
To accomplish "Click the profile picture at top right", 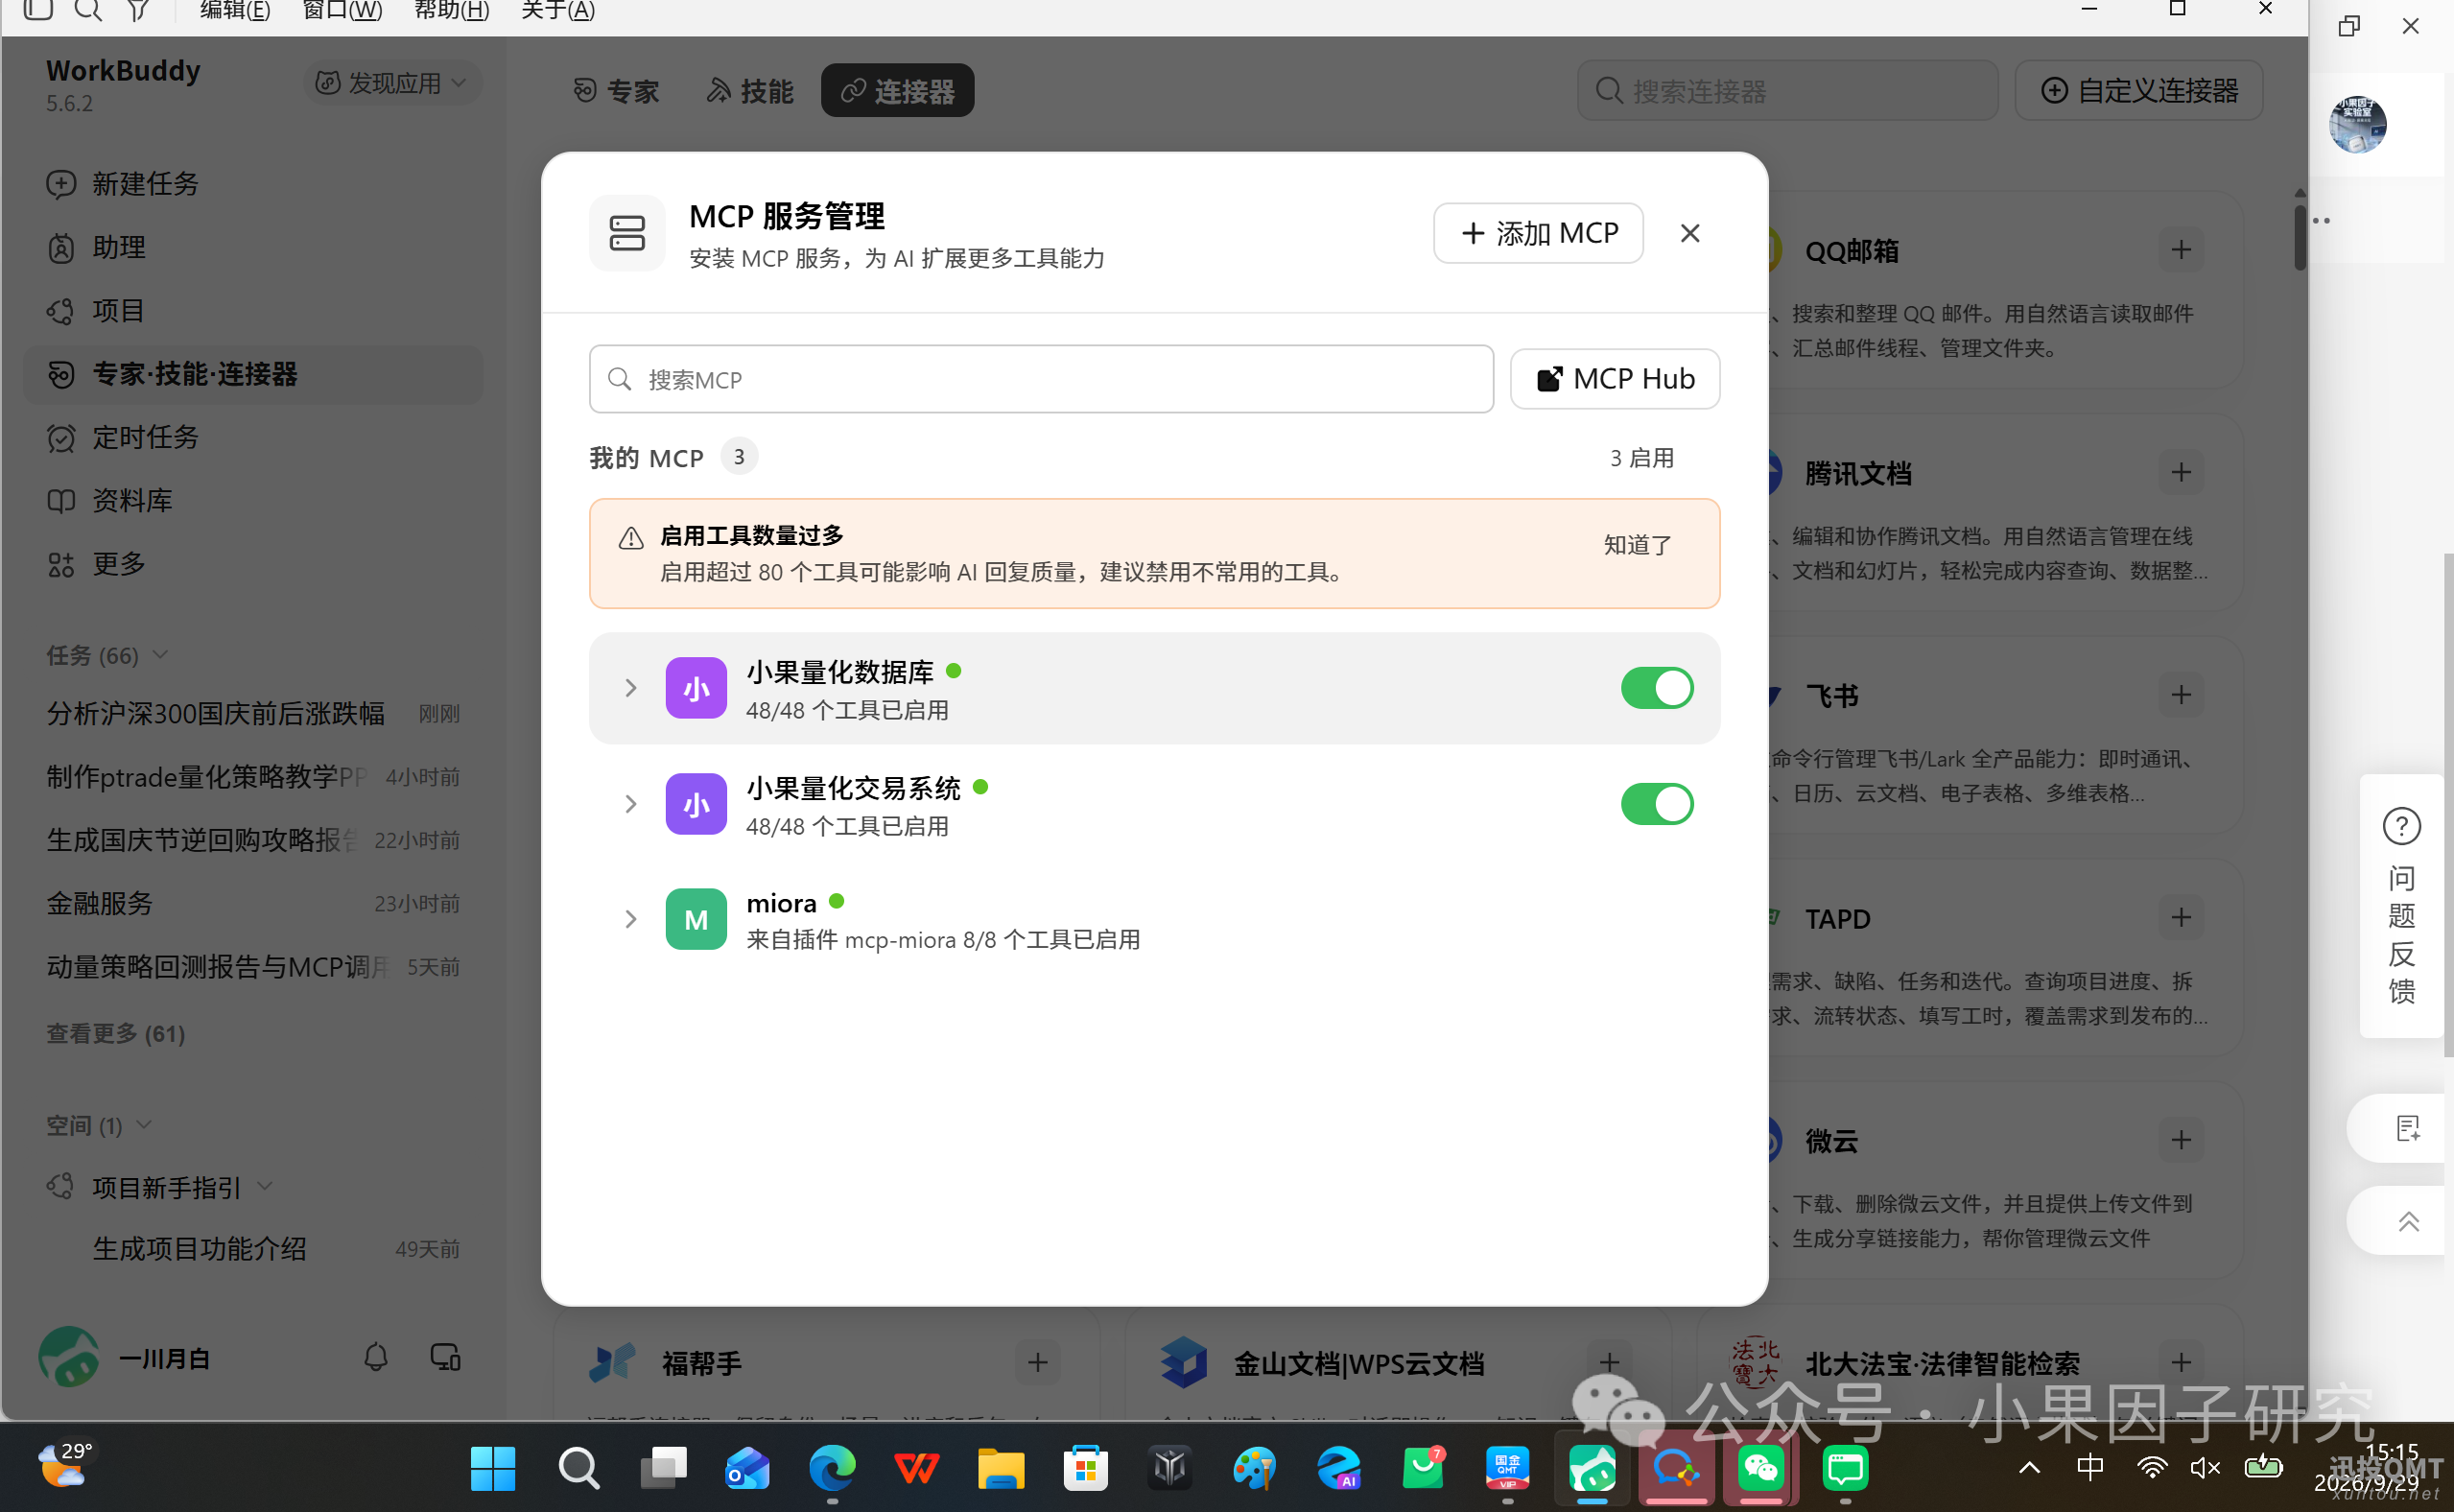I will click(x=2357, y=124).
